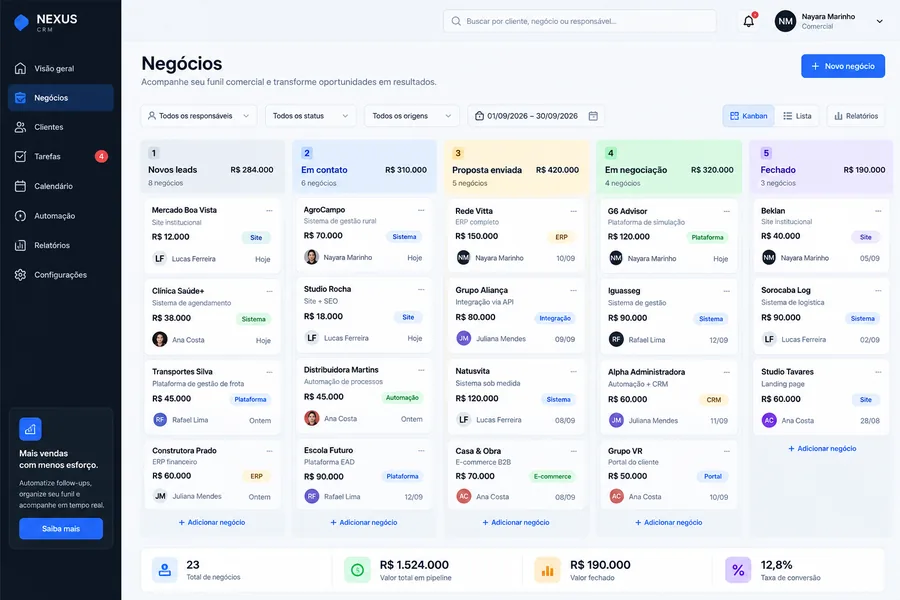Click Ana Costa avatar on Clínica Saúde+ card
The width and height of the screenshot is (900, 600).
click(x=160, y=339)
